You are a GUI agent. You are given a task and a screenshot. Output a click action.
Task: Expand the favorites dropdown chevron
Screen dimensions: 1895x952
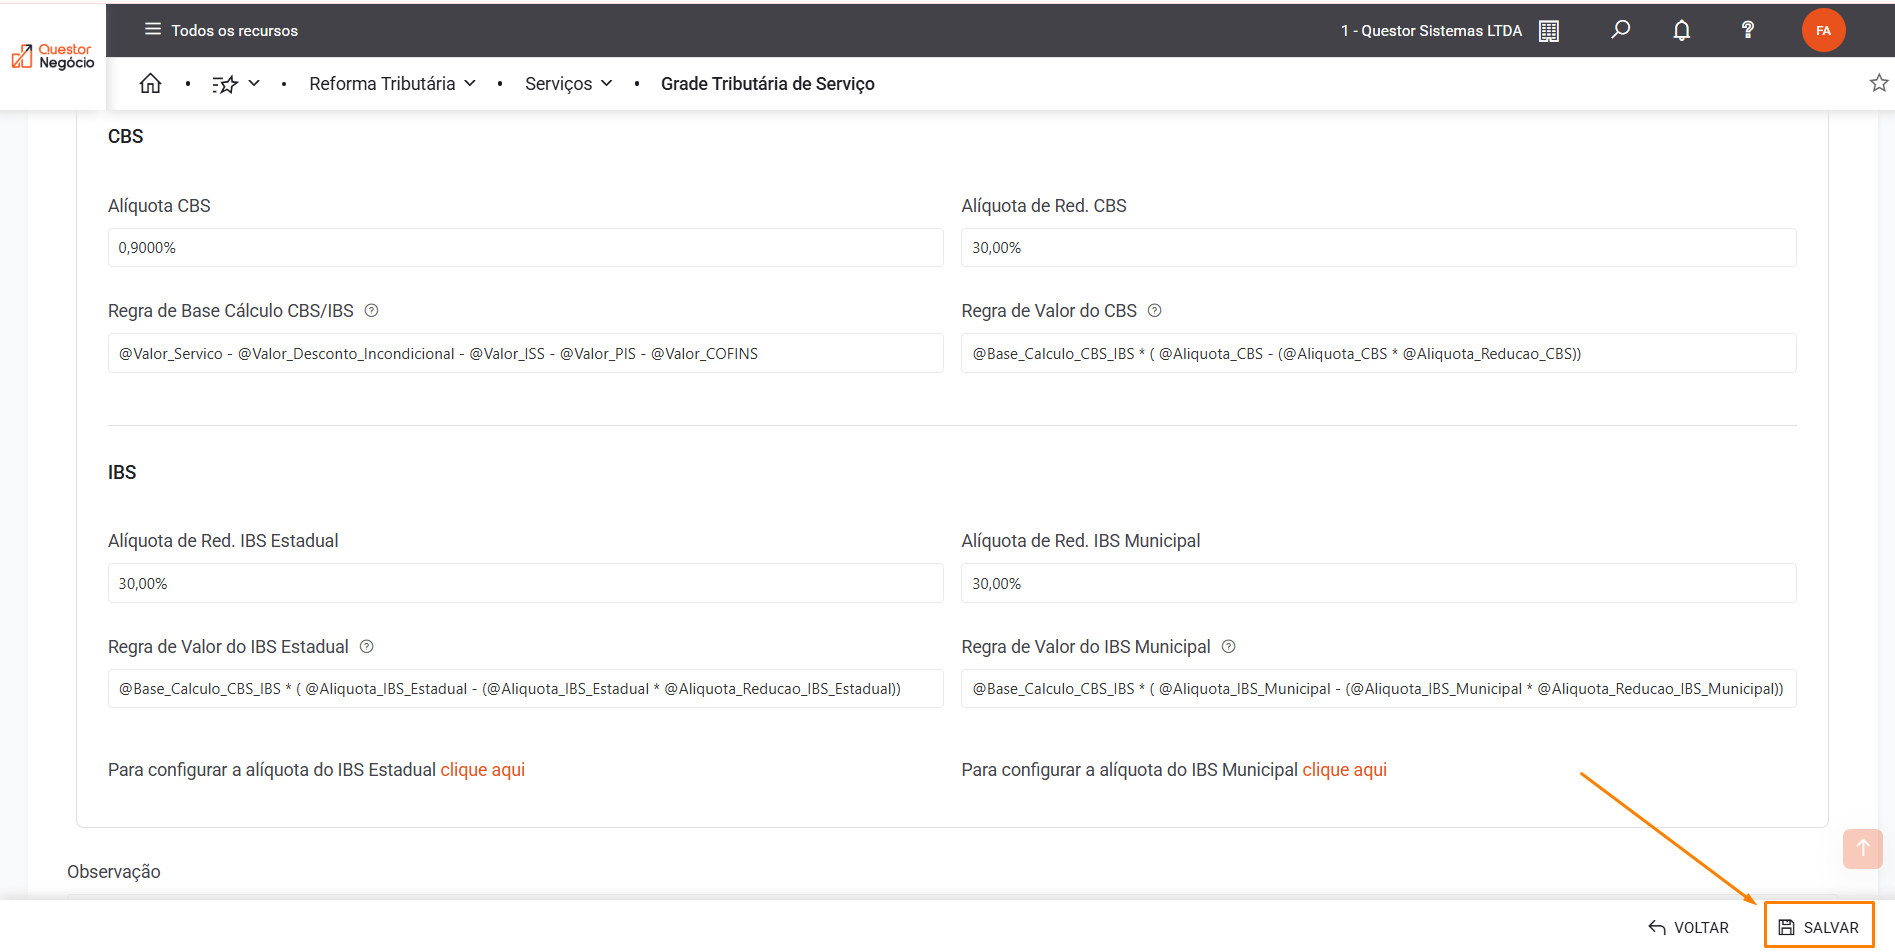(x=254, y=83)
